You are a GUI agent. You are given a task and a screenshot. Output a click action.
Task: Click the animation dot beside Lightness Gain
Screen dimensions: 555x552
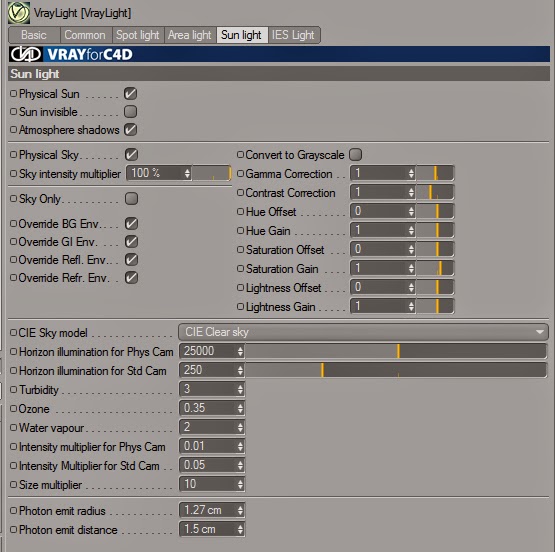240,306
